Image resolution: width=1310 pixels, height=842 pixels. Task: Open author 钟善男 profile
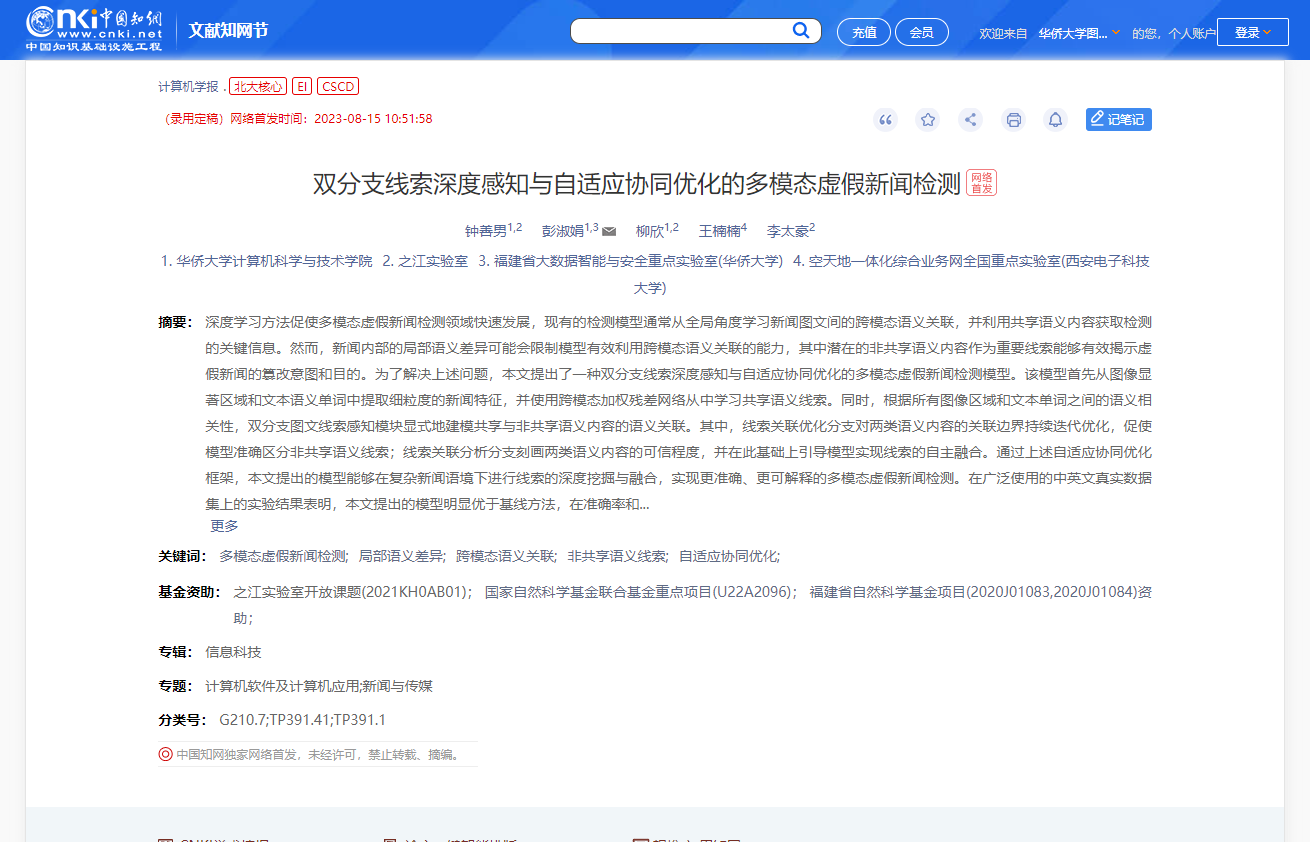pyautogui.click(x=486, y=231)
